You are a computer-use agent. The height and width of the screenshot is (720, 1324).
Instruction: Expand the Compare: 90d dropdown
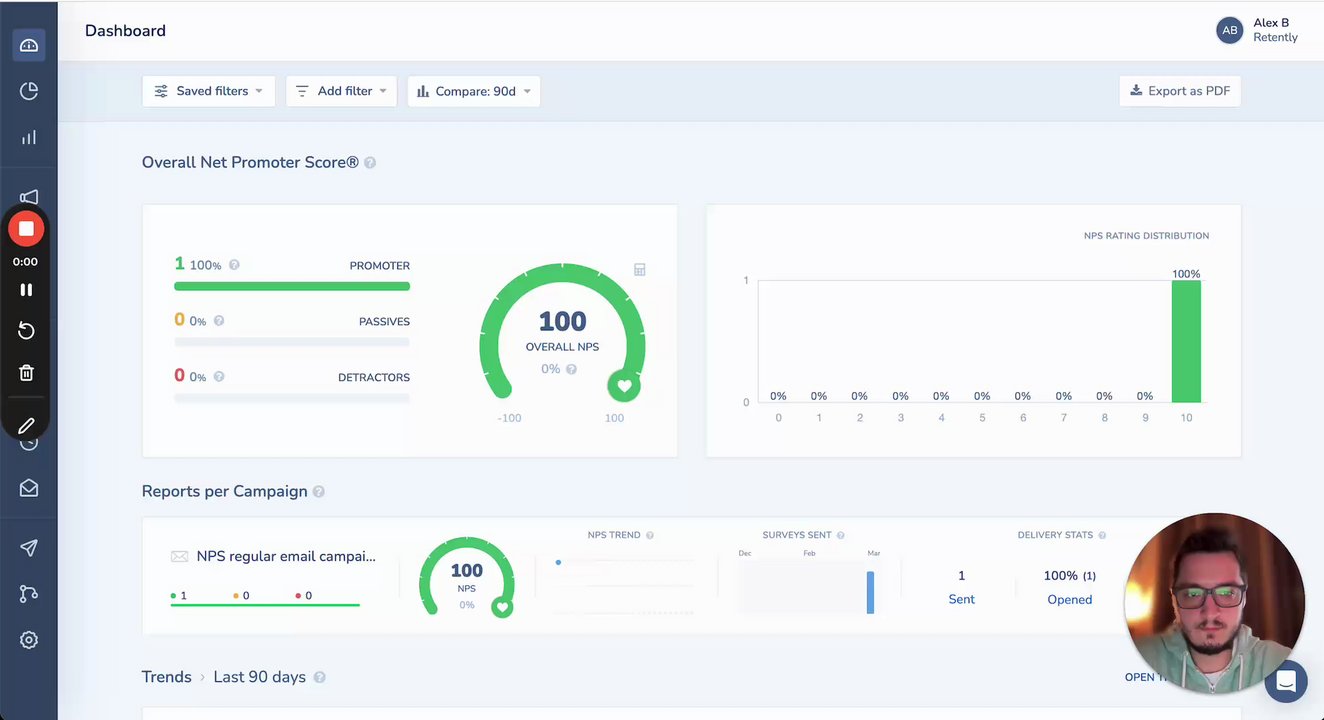pos(473,91)
